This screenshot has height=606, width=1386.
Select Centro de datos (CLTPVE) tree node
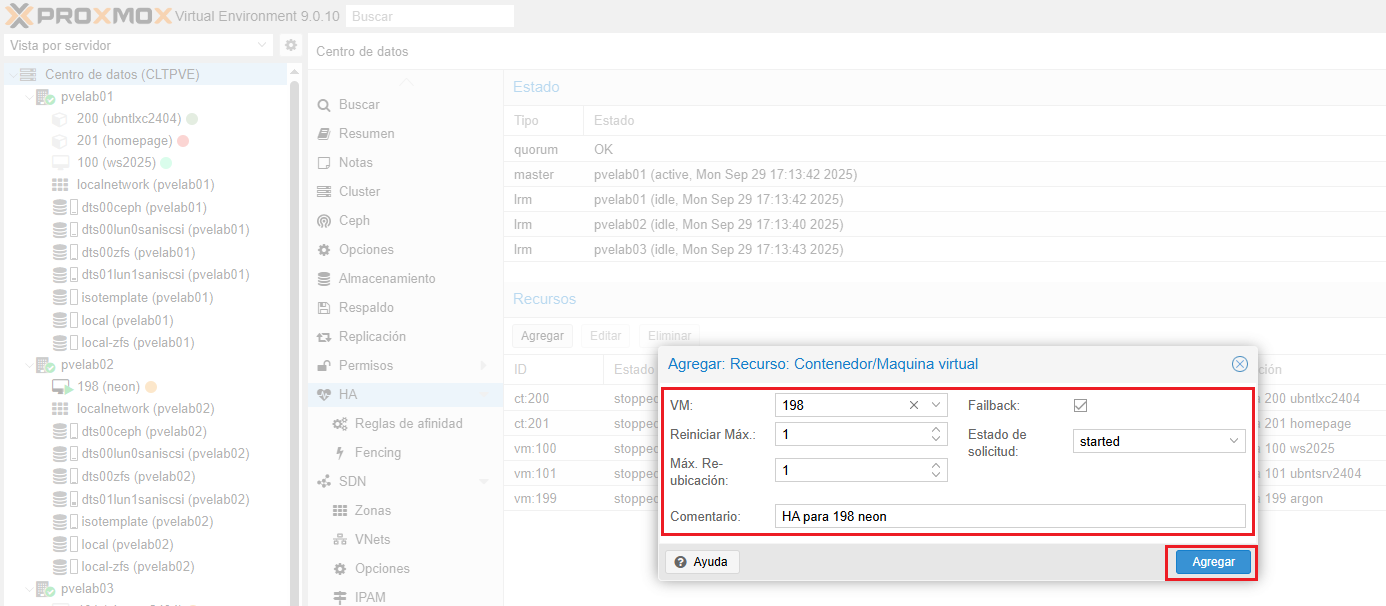(x=122, y=75)
